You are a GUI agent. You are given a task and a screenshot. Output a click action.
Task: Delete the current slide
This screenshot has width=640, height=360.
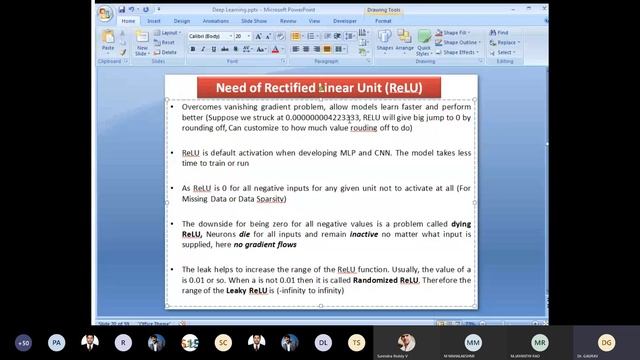165,52
